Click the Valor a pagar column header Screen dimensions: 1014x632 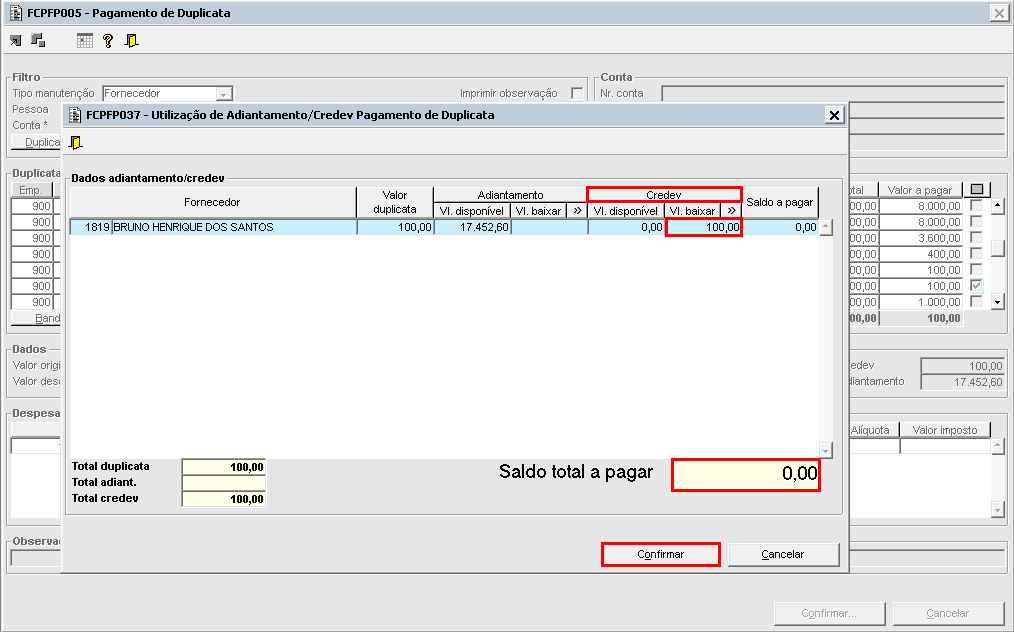point(920,190)
